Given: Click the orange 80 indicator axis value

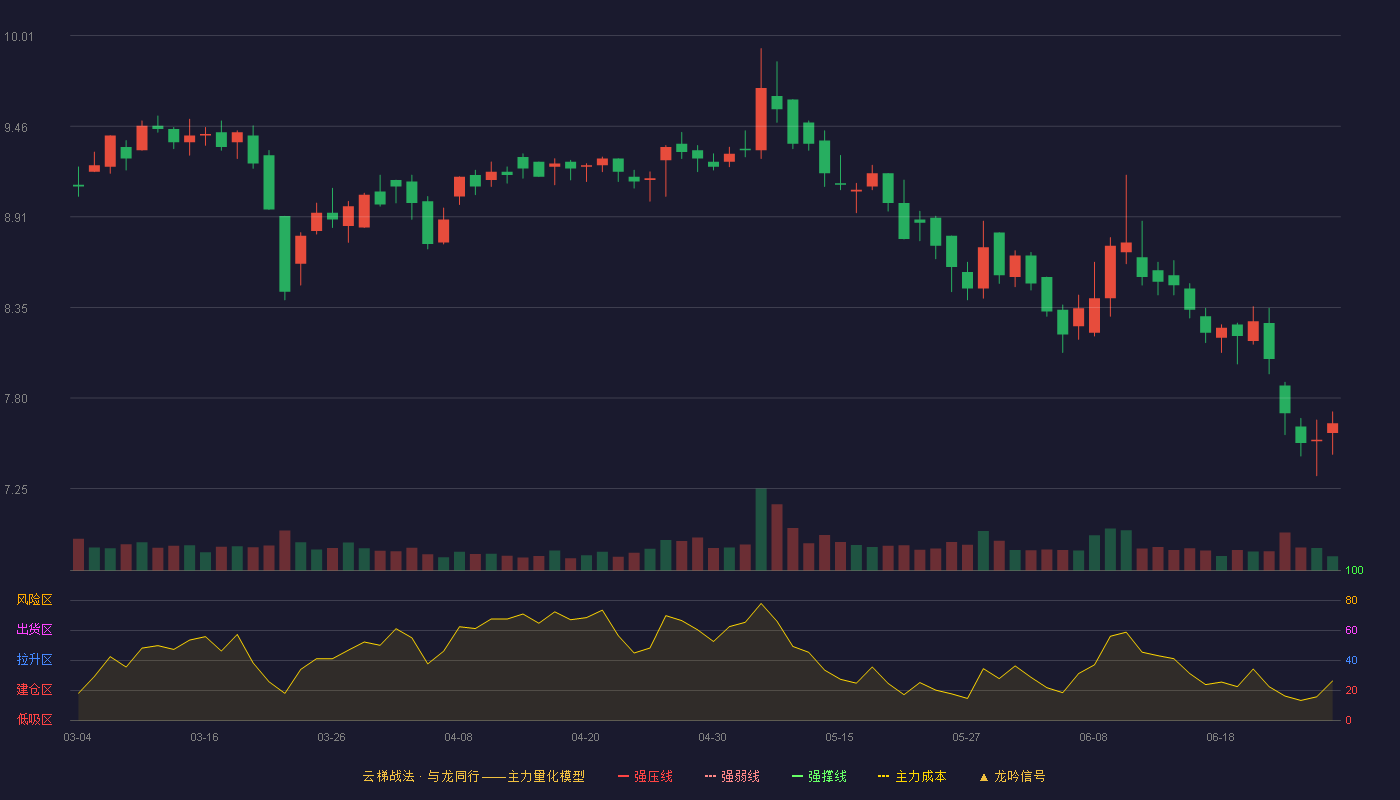Looking at the screenshot, I should click(x=1351, y=600).
